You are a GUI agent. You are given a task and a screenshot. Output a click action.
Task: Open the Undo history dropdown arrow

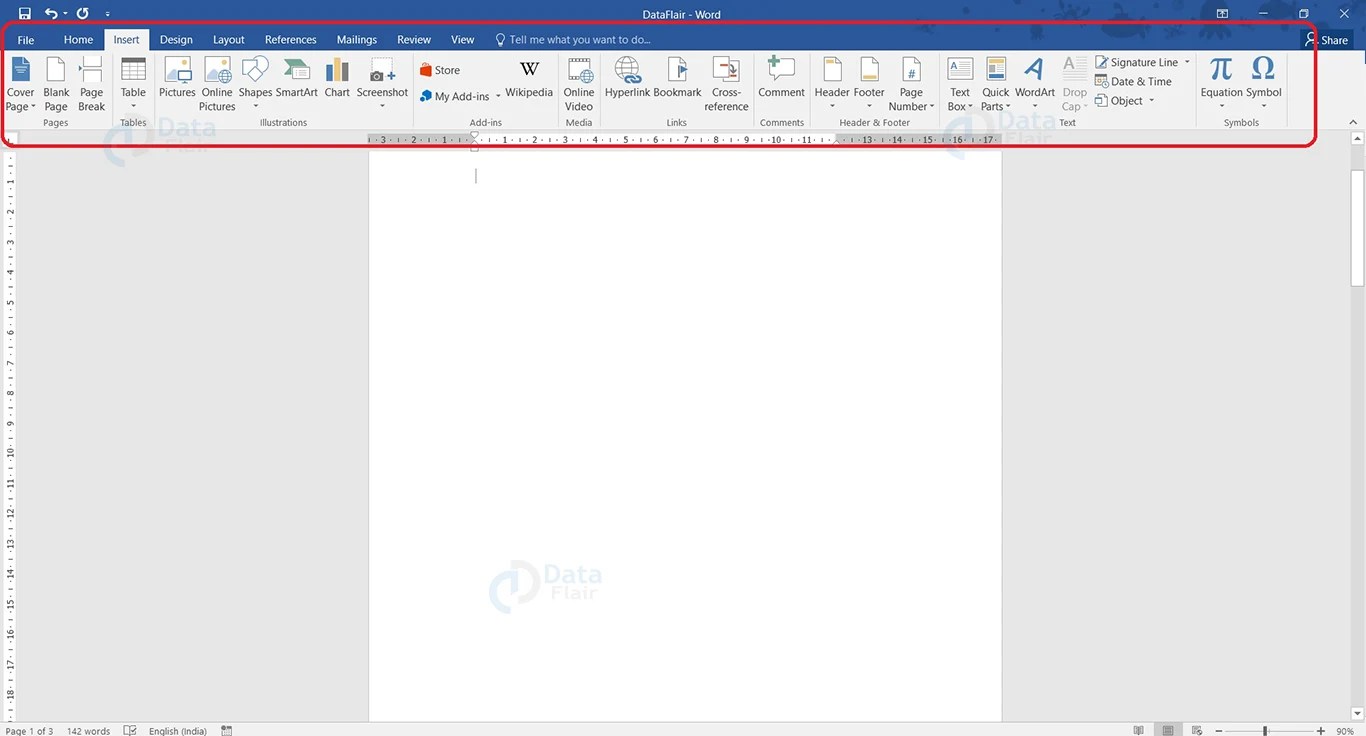point(65,14)
